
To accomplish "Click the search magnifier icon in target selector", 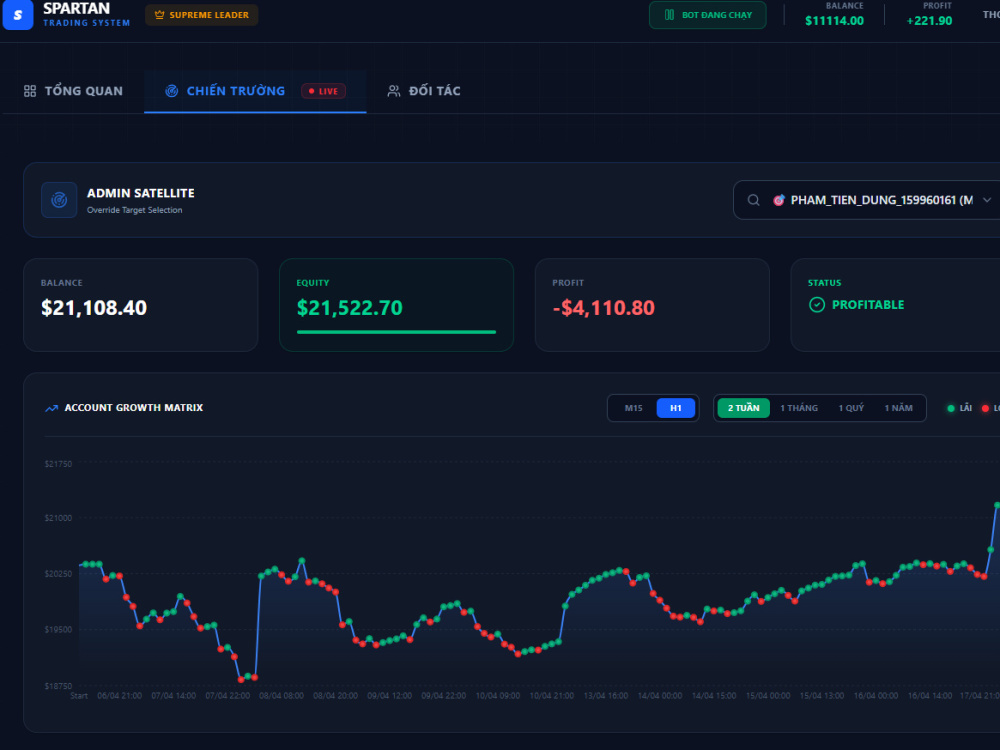I will pos(753,200).
